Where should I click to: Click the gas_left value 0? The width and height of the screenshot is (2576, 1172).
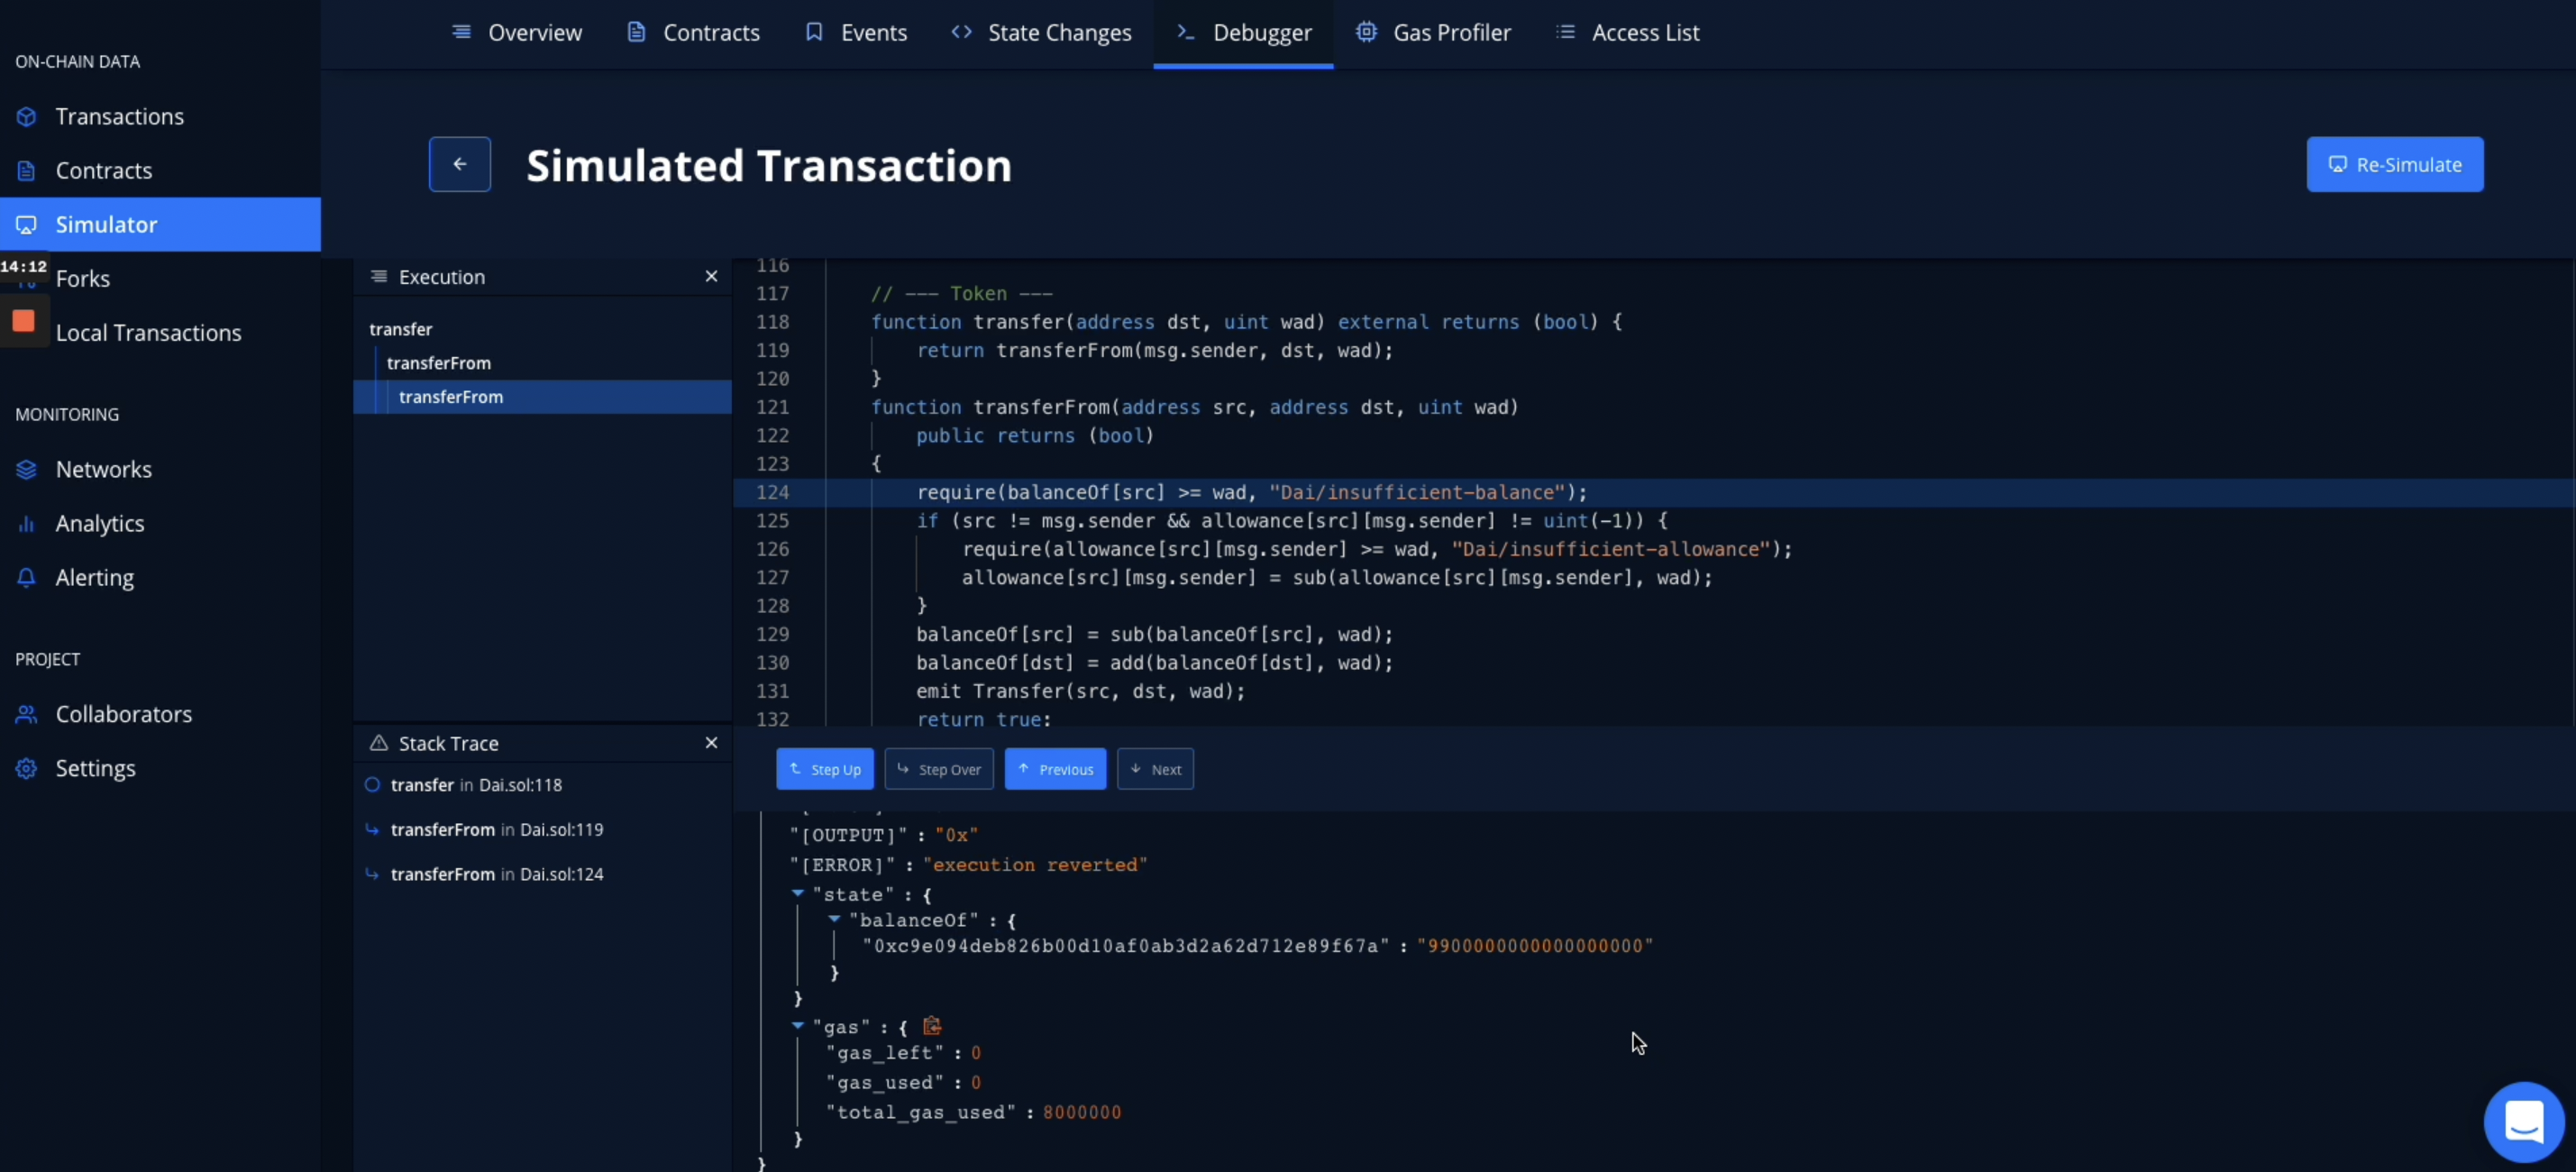(976, 1053)
